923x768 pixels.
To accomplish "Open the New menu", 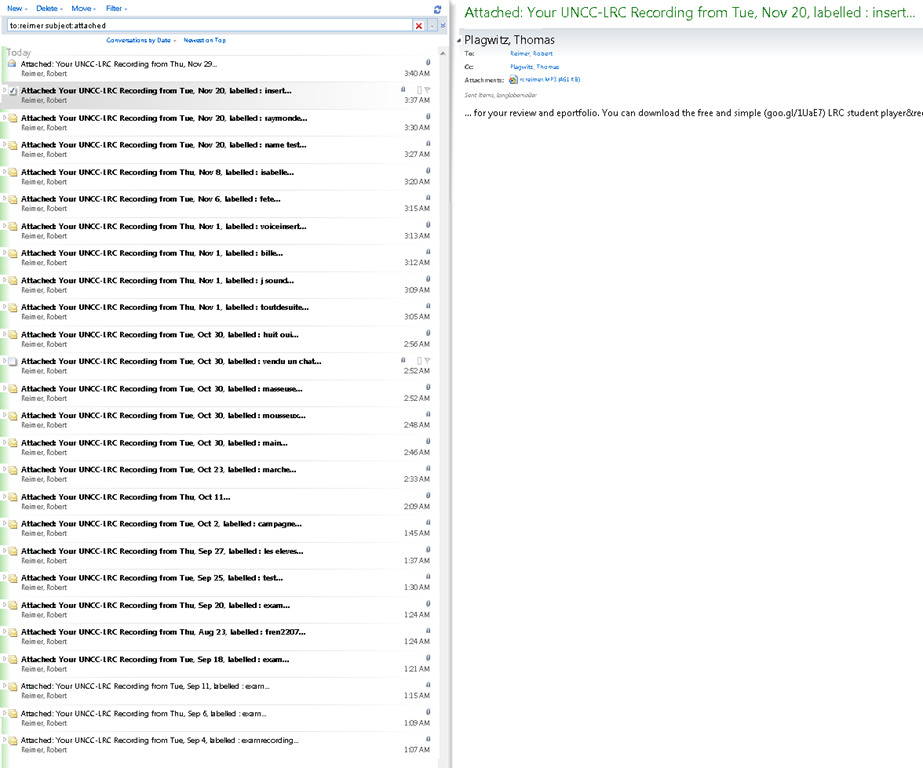I will tap(17, 8).
